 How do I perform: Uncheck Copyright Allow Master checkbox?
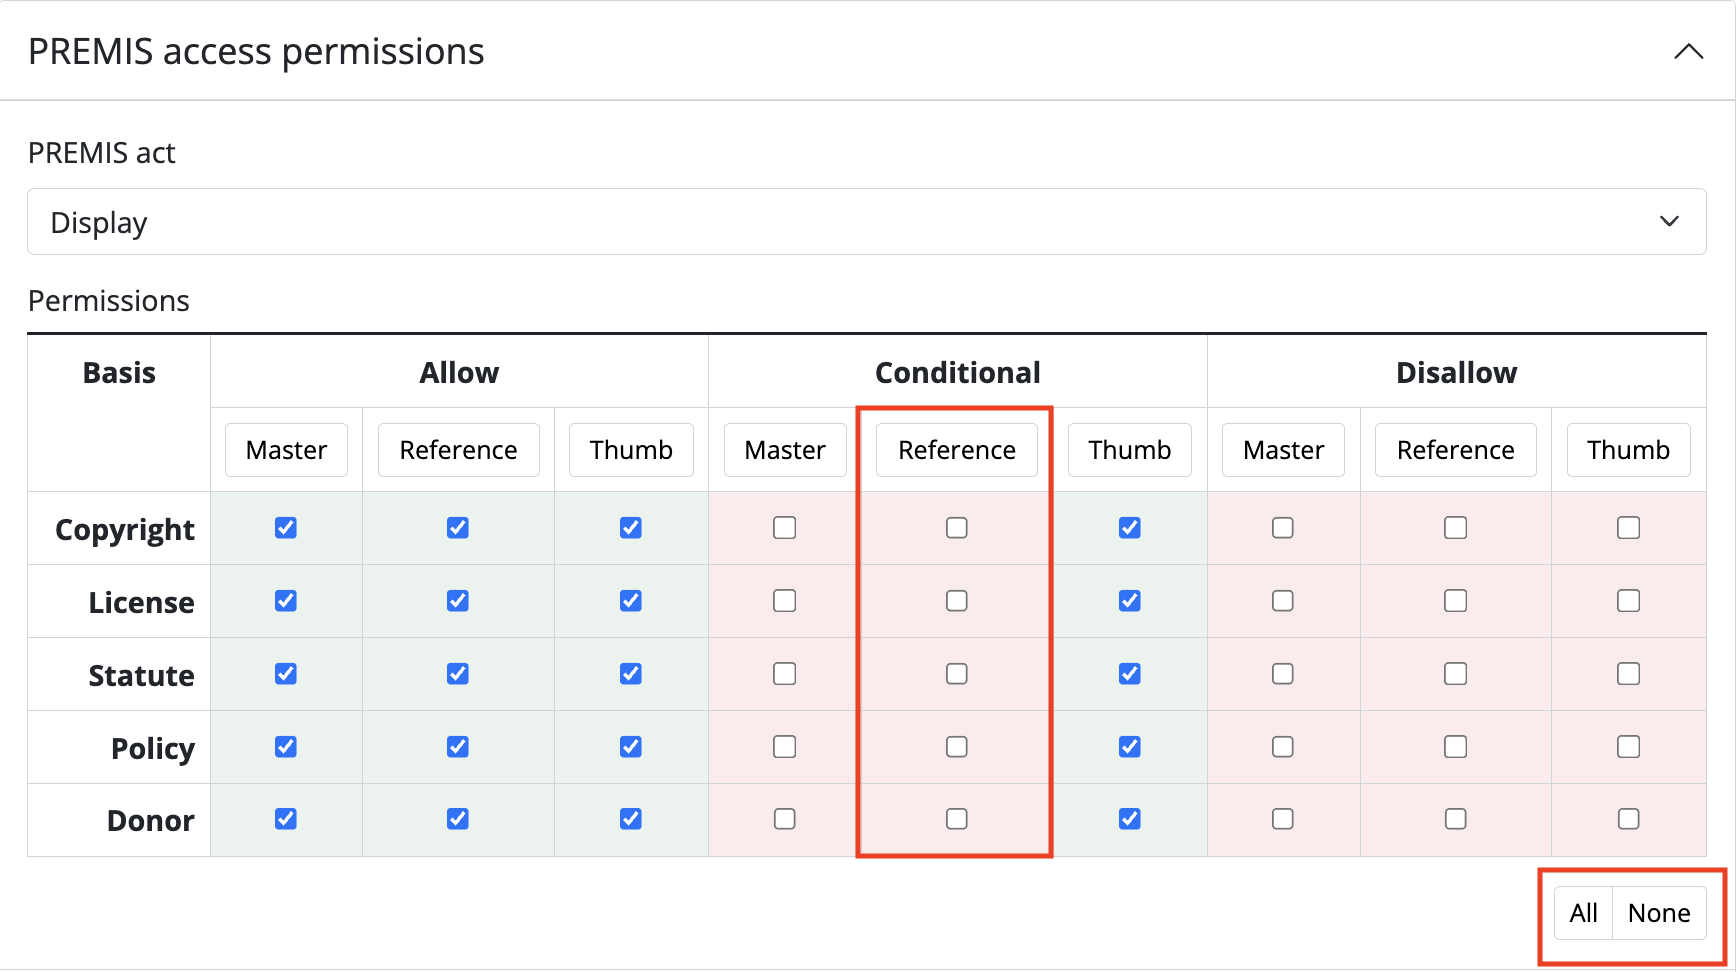(x=286, y=528)
